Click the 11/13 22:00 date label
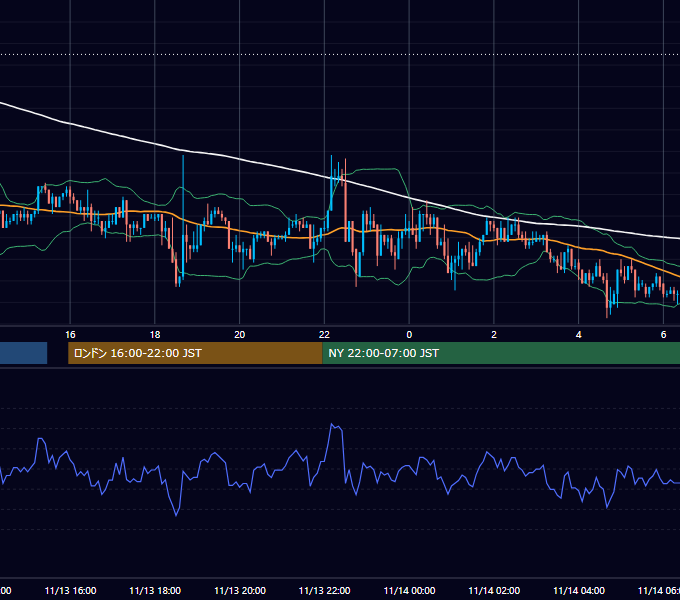Image resolution: width=680 pixels, height=600 pixels. [x=324, y=590]
